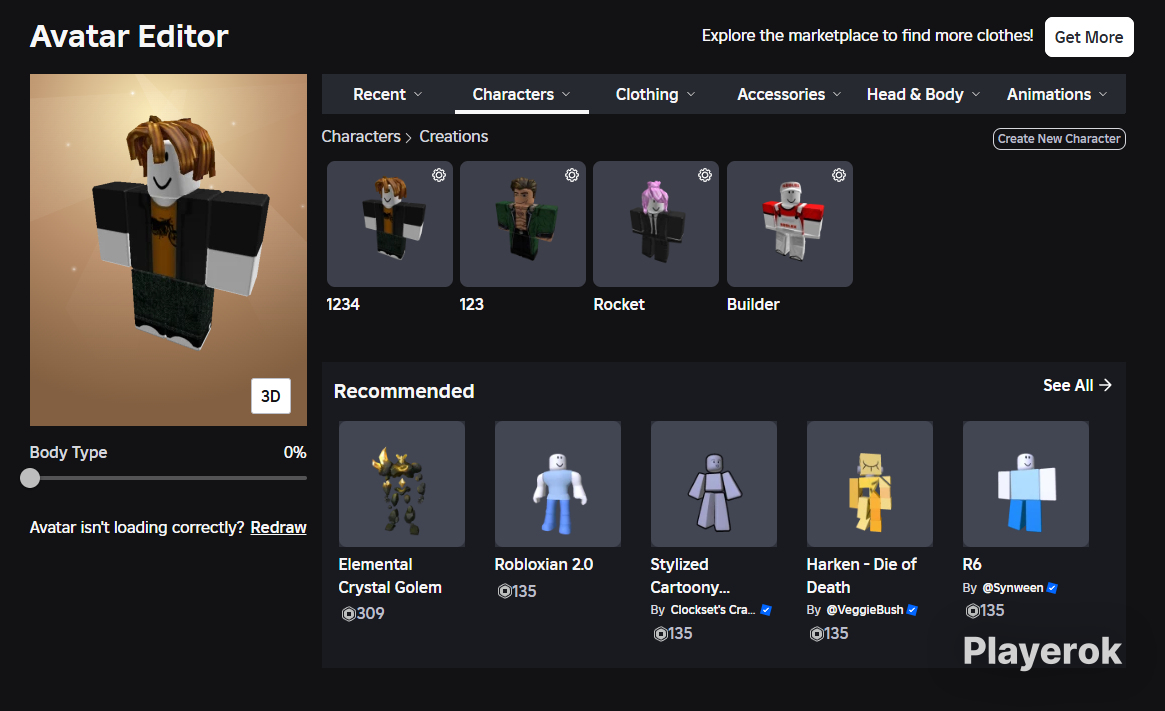Open Stylized Cartoony bundle thumbnail
Screen dimensions: 1165x711
click(x=713, y=484)
